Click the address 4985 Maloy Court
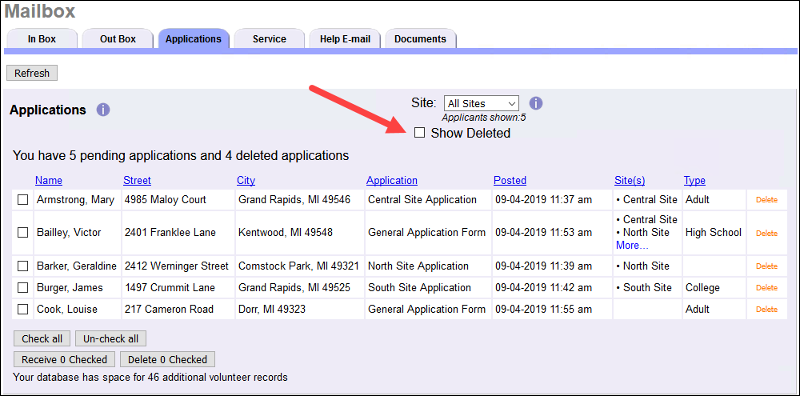 (x=165, y=200)
